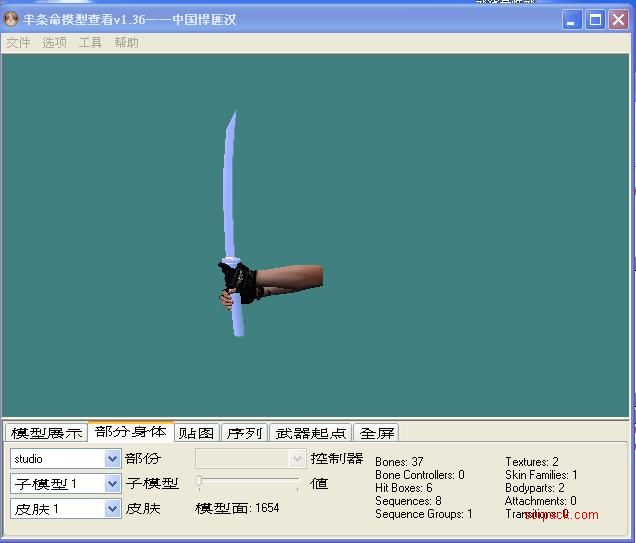
Task: Expand the studio body part dropdown
Action: pos(112,459)
